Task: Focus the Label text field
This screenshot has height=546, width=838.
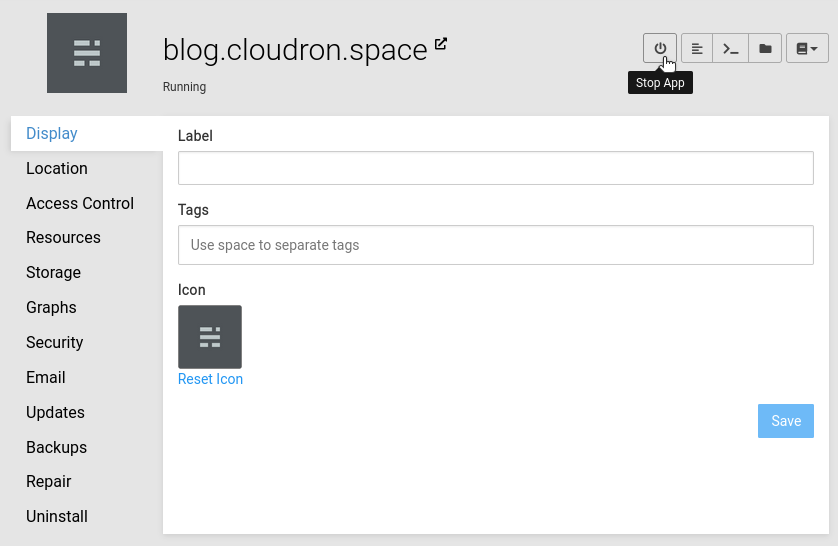Action: click(495, 168)
